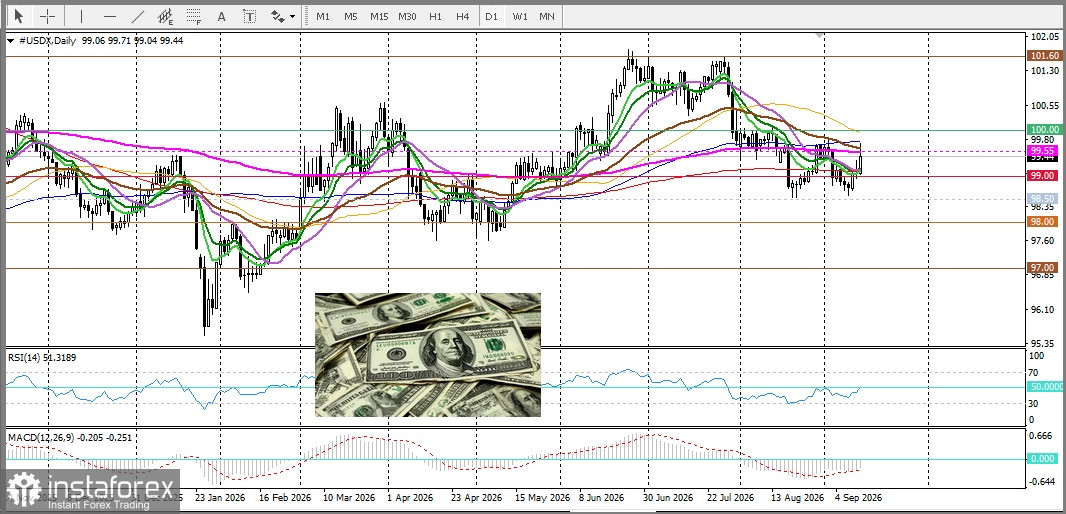This screenshot has width=1066, height=514.
Task: Click the 0.666 MACD scale value
Action: [x=1041, y=436]
